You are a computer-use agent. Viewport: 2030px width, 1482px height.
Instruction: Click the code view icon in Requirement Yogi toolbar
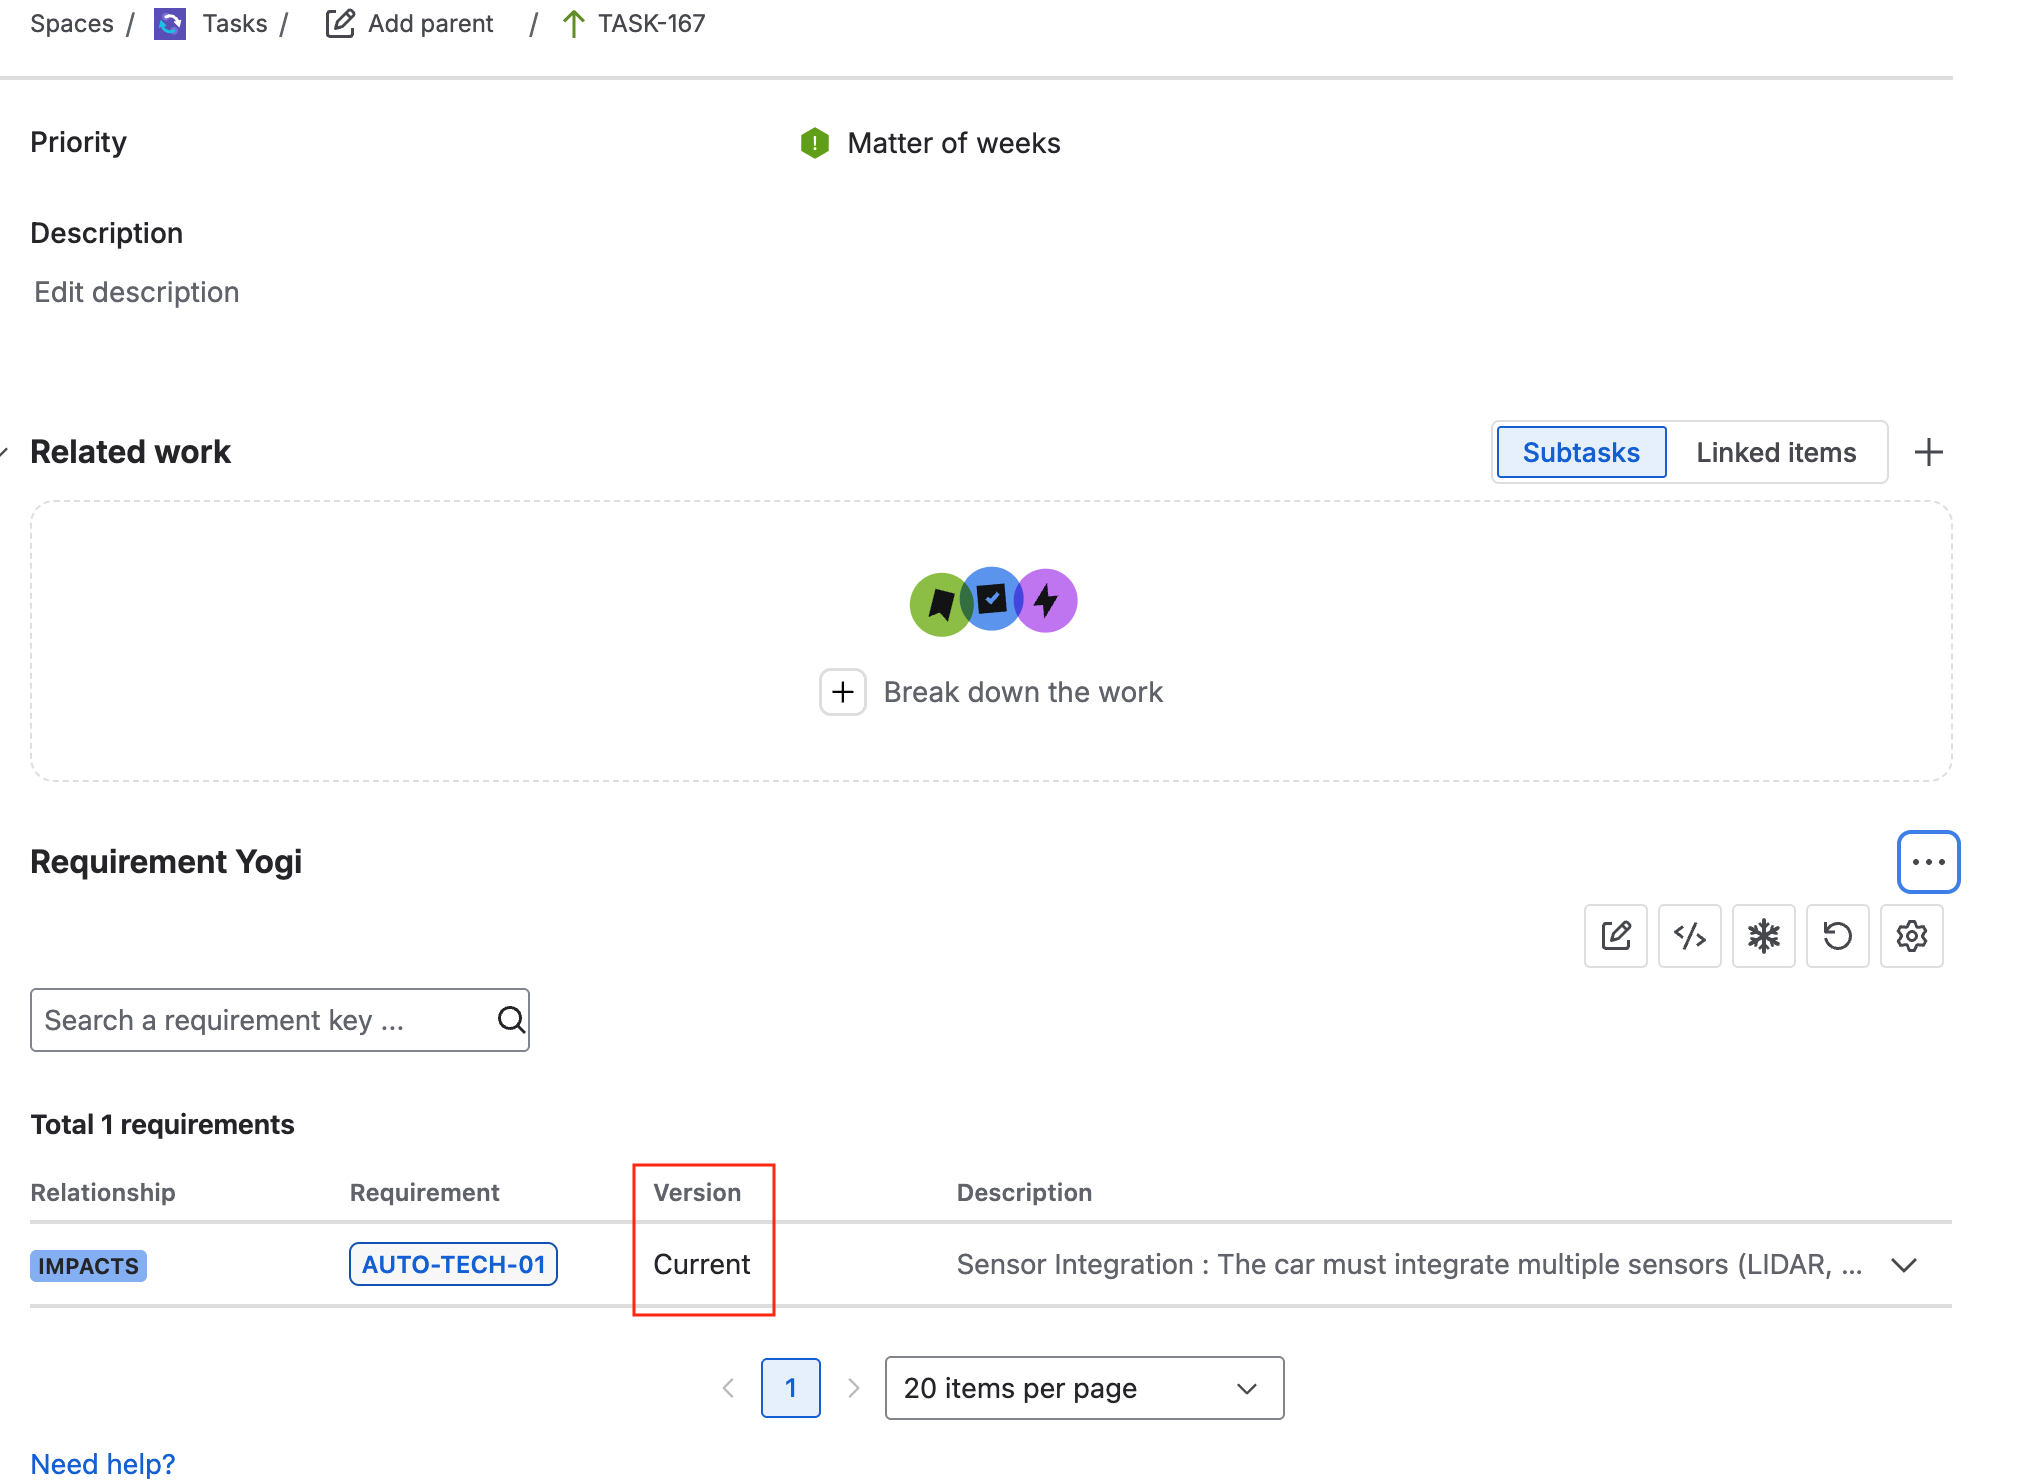click(x=1689, y=936)
